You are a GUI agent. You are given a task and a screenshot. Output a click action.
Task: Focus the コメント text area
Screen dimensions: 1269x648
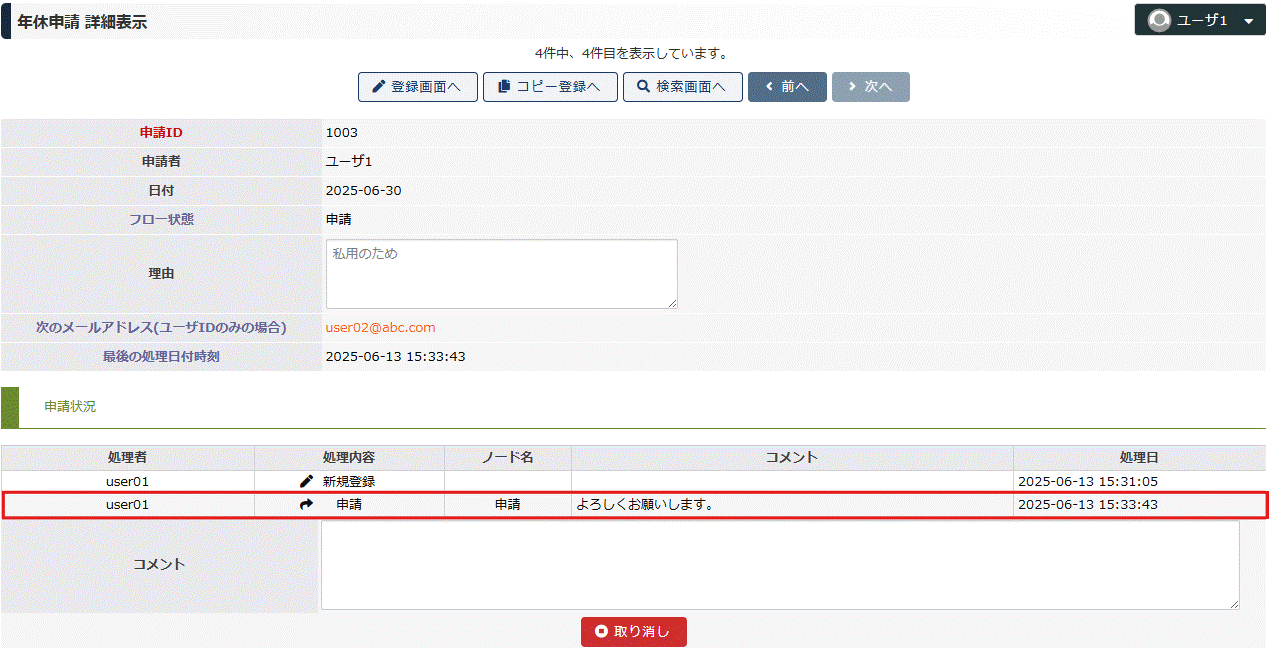pyautogui.click(x=780, y=565)
